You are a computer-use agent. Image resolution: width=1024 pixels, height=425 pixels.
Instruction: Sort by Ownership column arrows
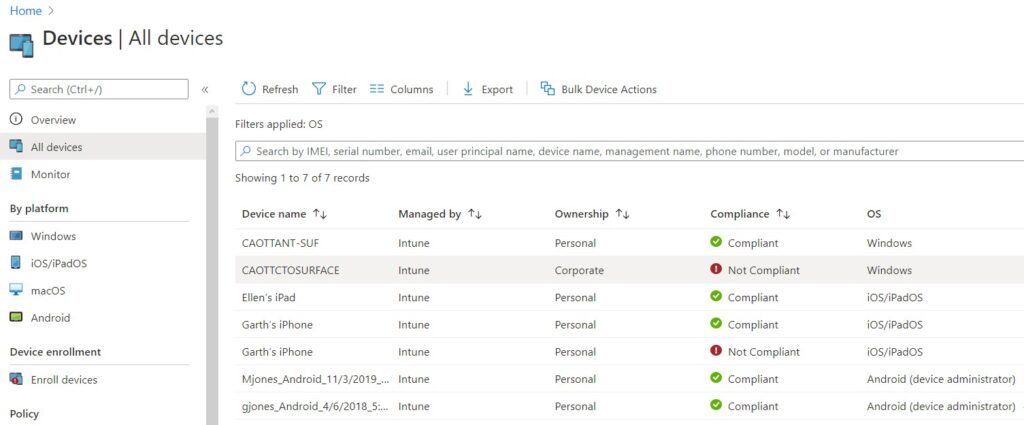(x=622, y=214)
